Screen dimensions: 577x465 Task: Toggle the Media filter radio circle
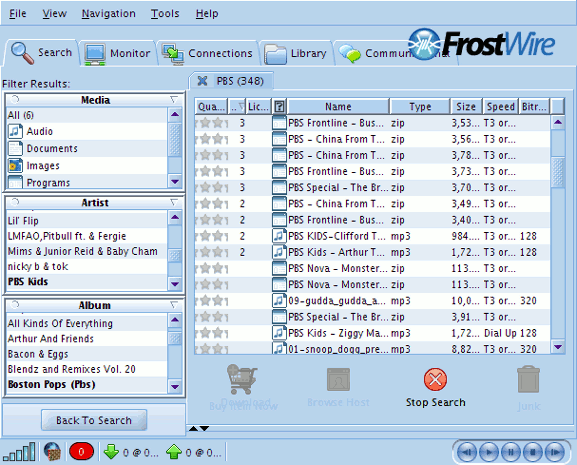(x=15, y=99)
